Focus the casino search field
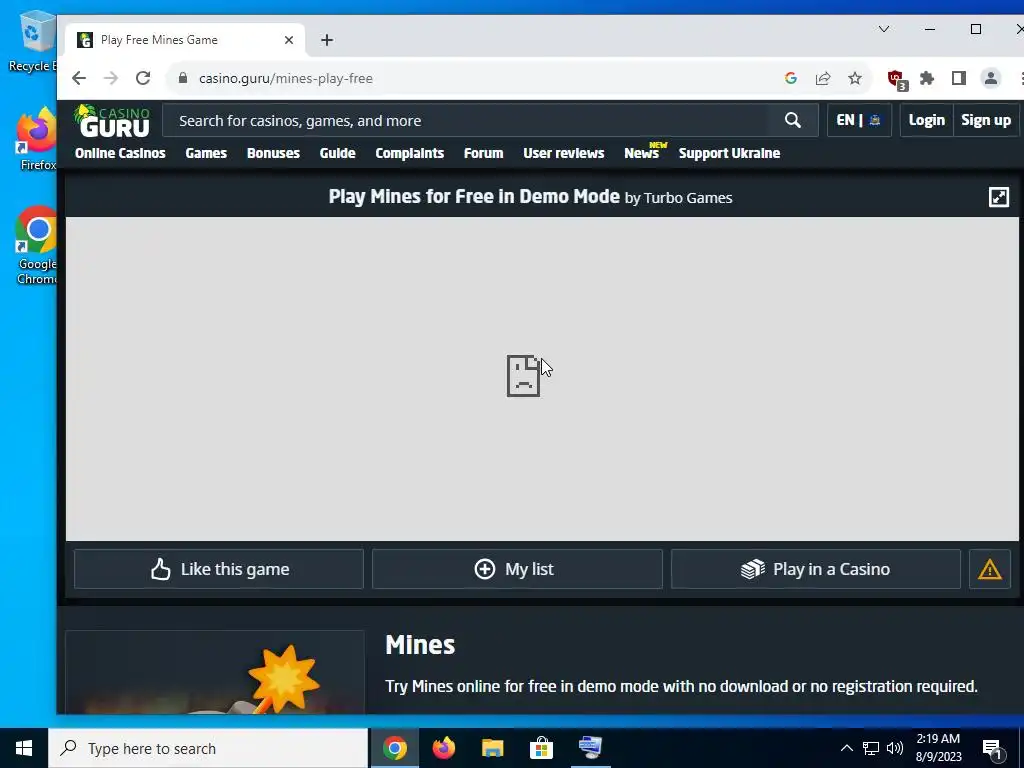Viewport: 1024px width, 768px height. coord(465,120)
